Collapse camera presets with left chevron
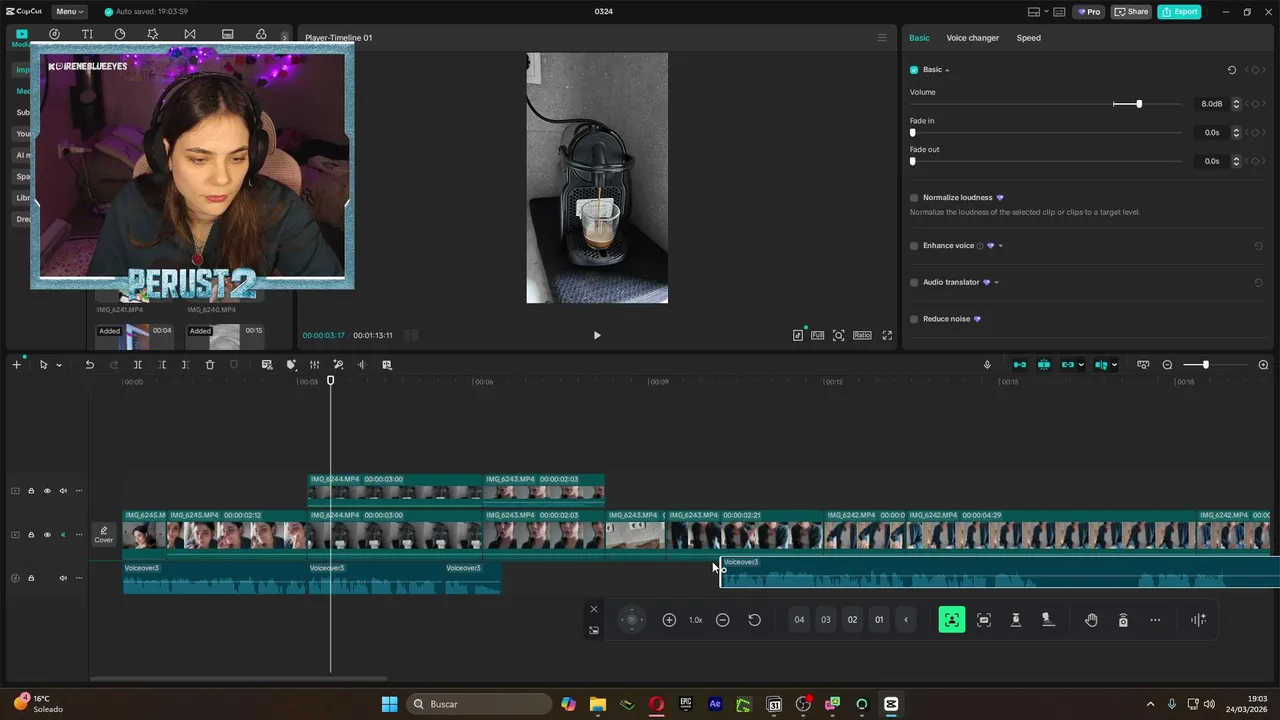The height and width of the screenshot is (720, 1280). coord(906,620)
